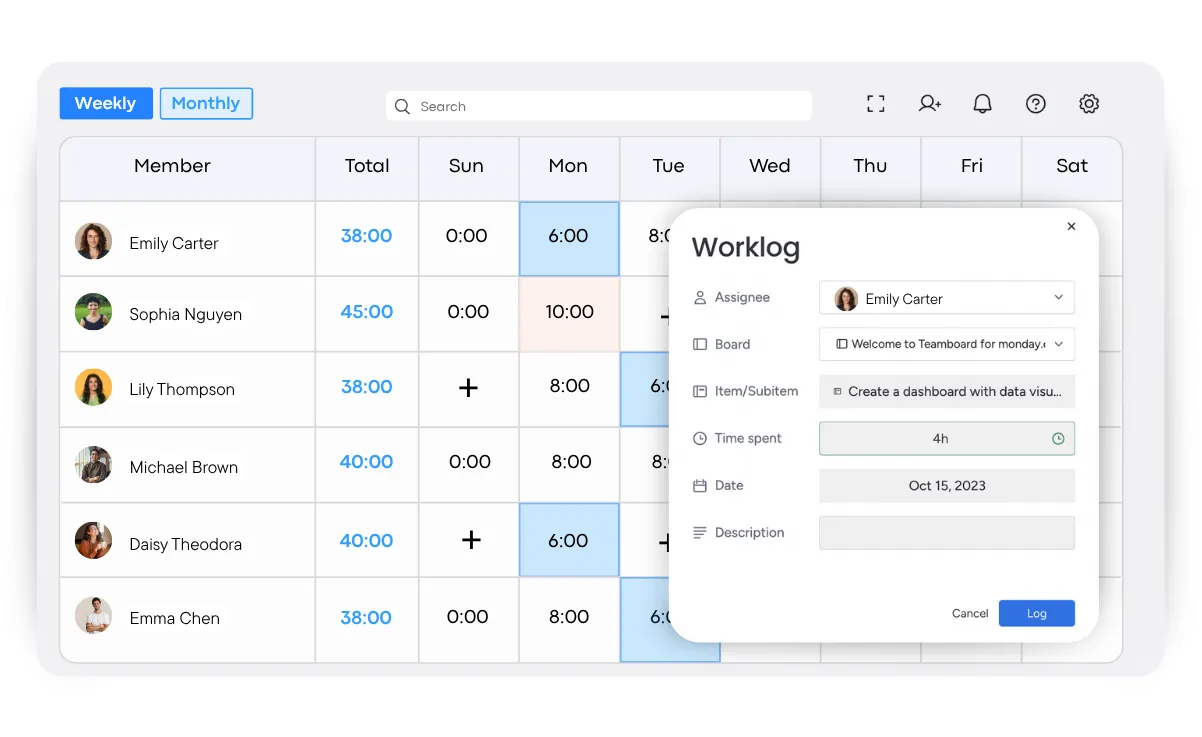This screenshot has width=1202, height=737.
Task: Cancel the Worklog dialog
Action: coord(970,613)
